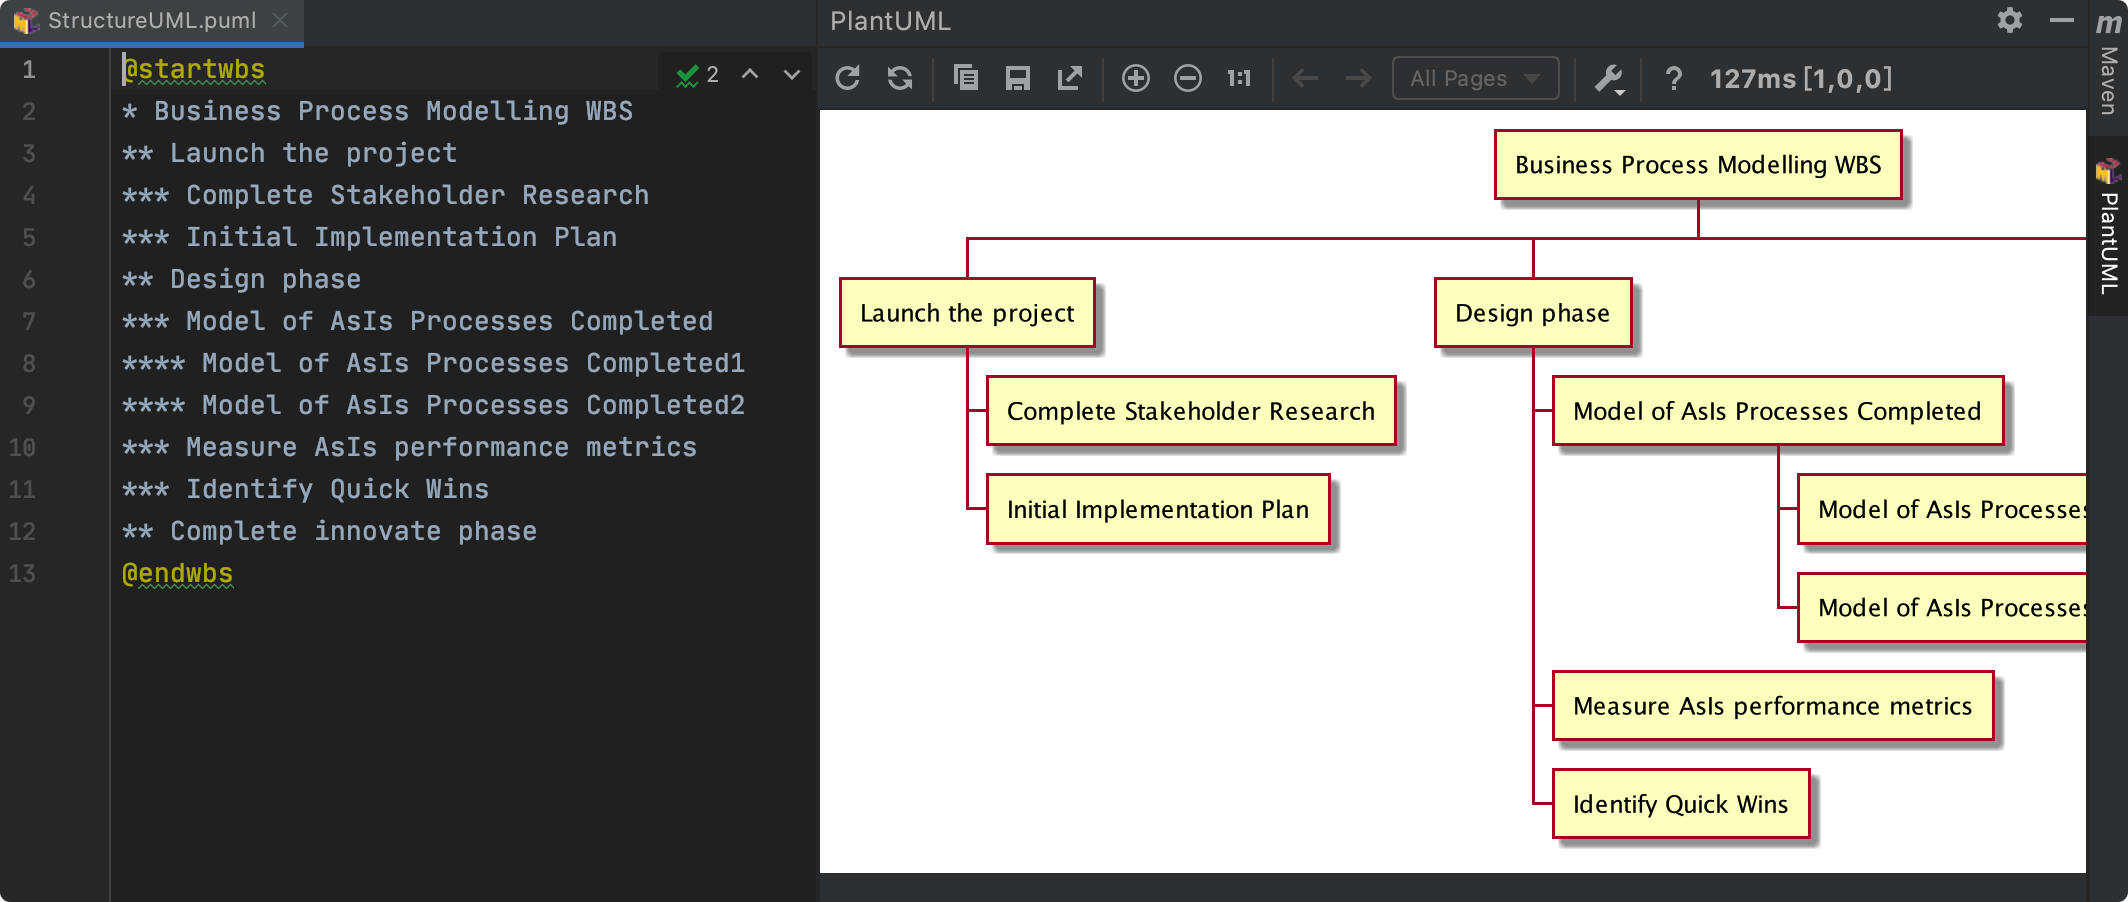Click the '** Design phase' code line
Image resolution: width=2128 pixels, height=902 pixels.
[x=241, y=279]
